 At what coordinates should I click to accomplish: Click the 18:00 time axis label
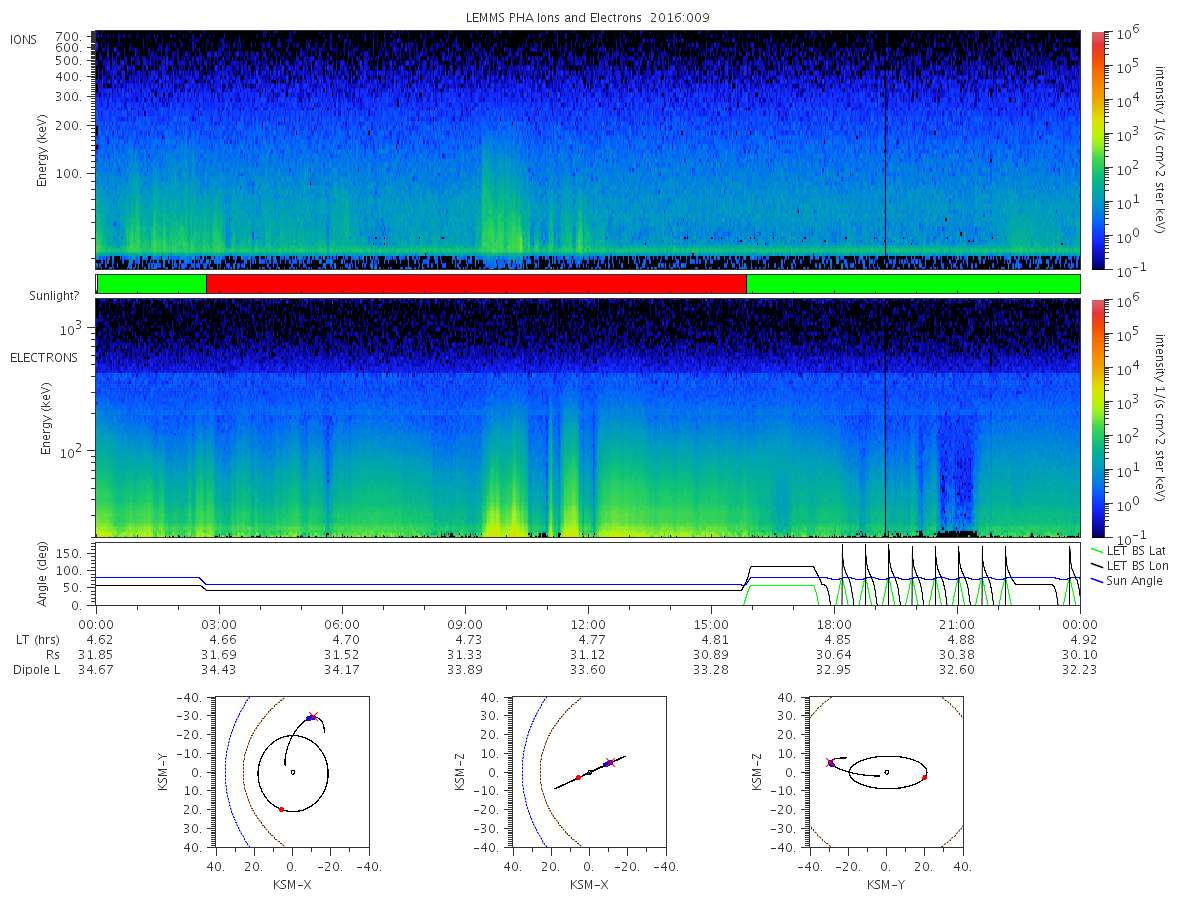(x=834, y=623)
